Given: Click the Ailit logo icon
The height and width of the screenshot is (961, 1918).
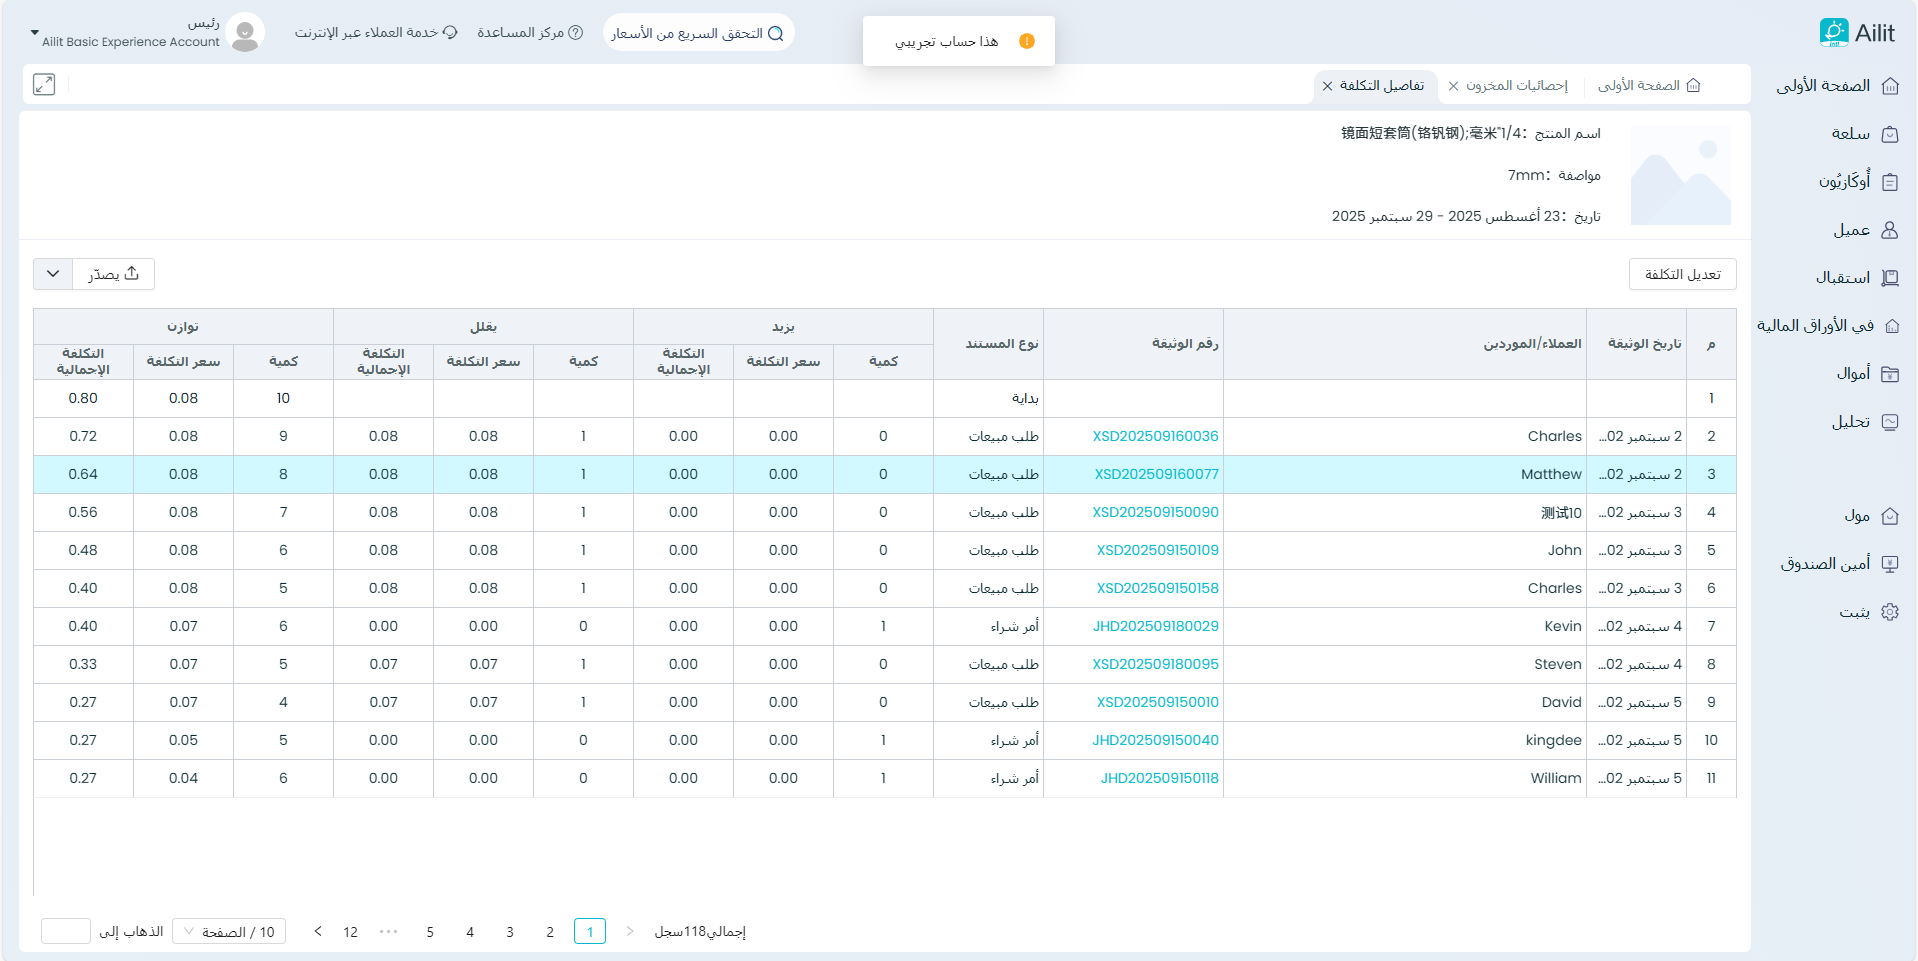Looking at the screenshot, I should [x=1834, y=33].
